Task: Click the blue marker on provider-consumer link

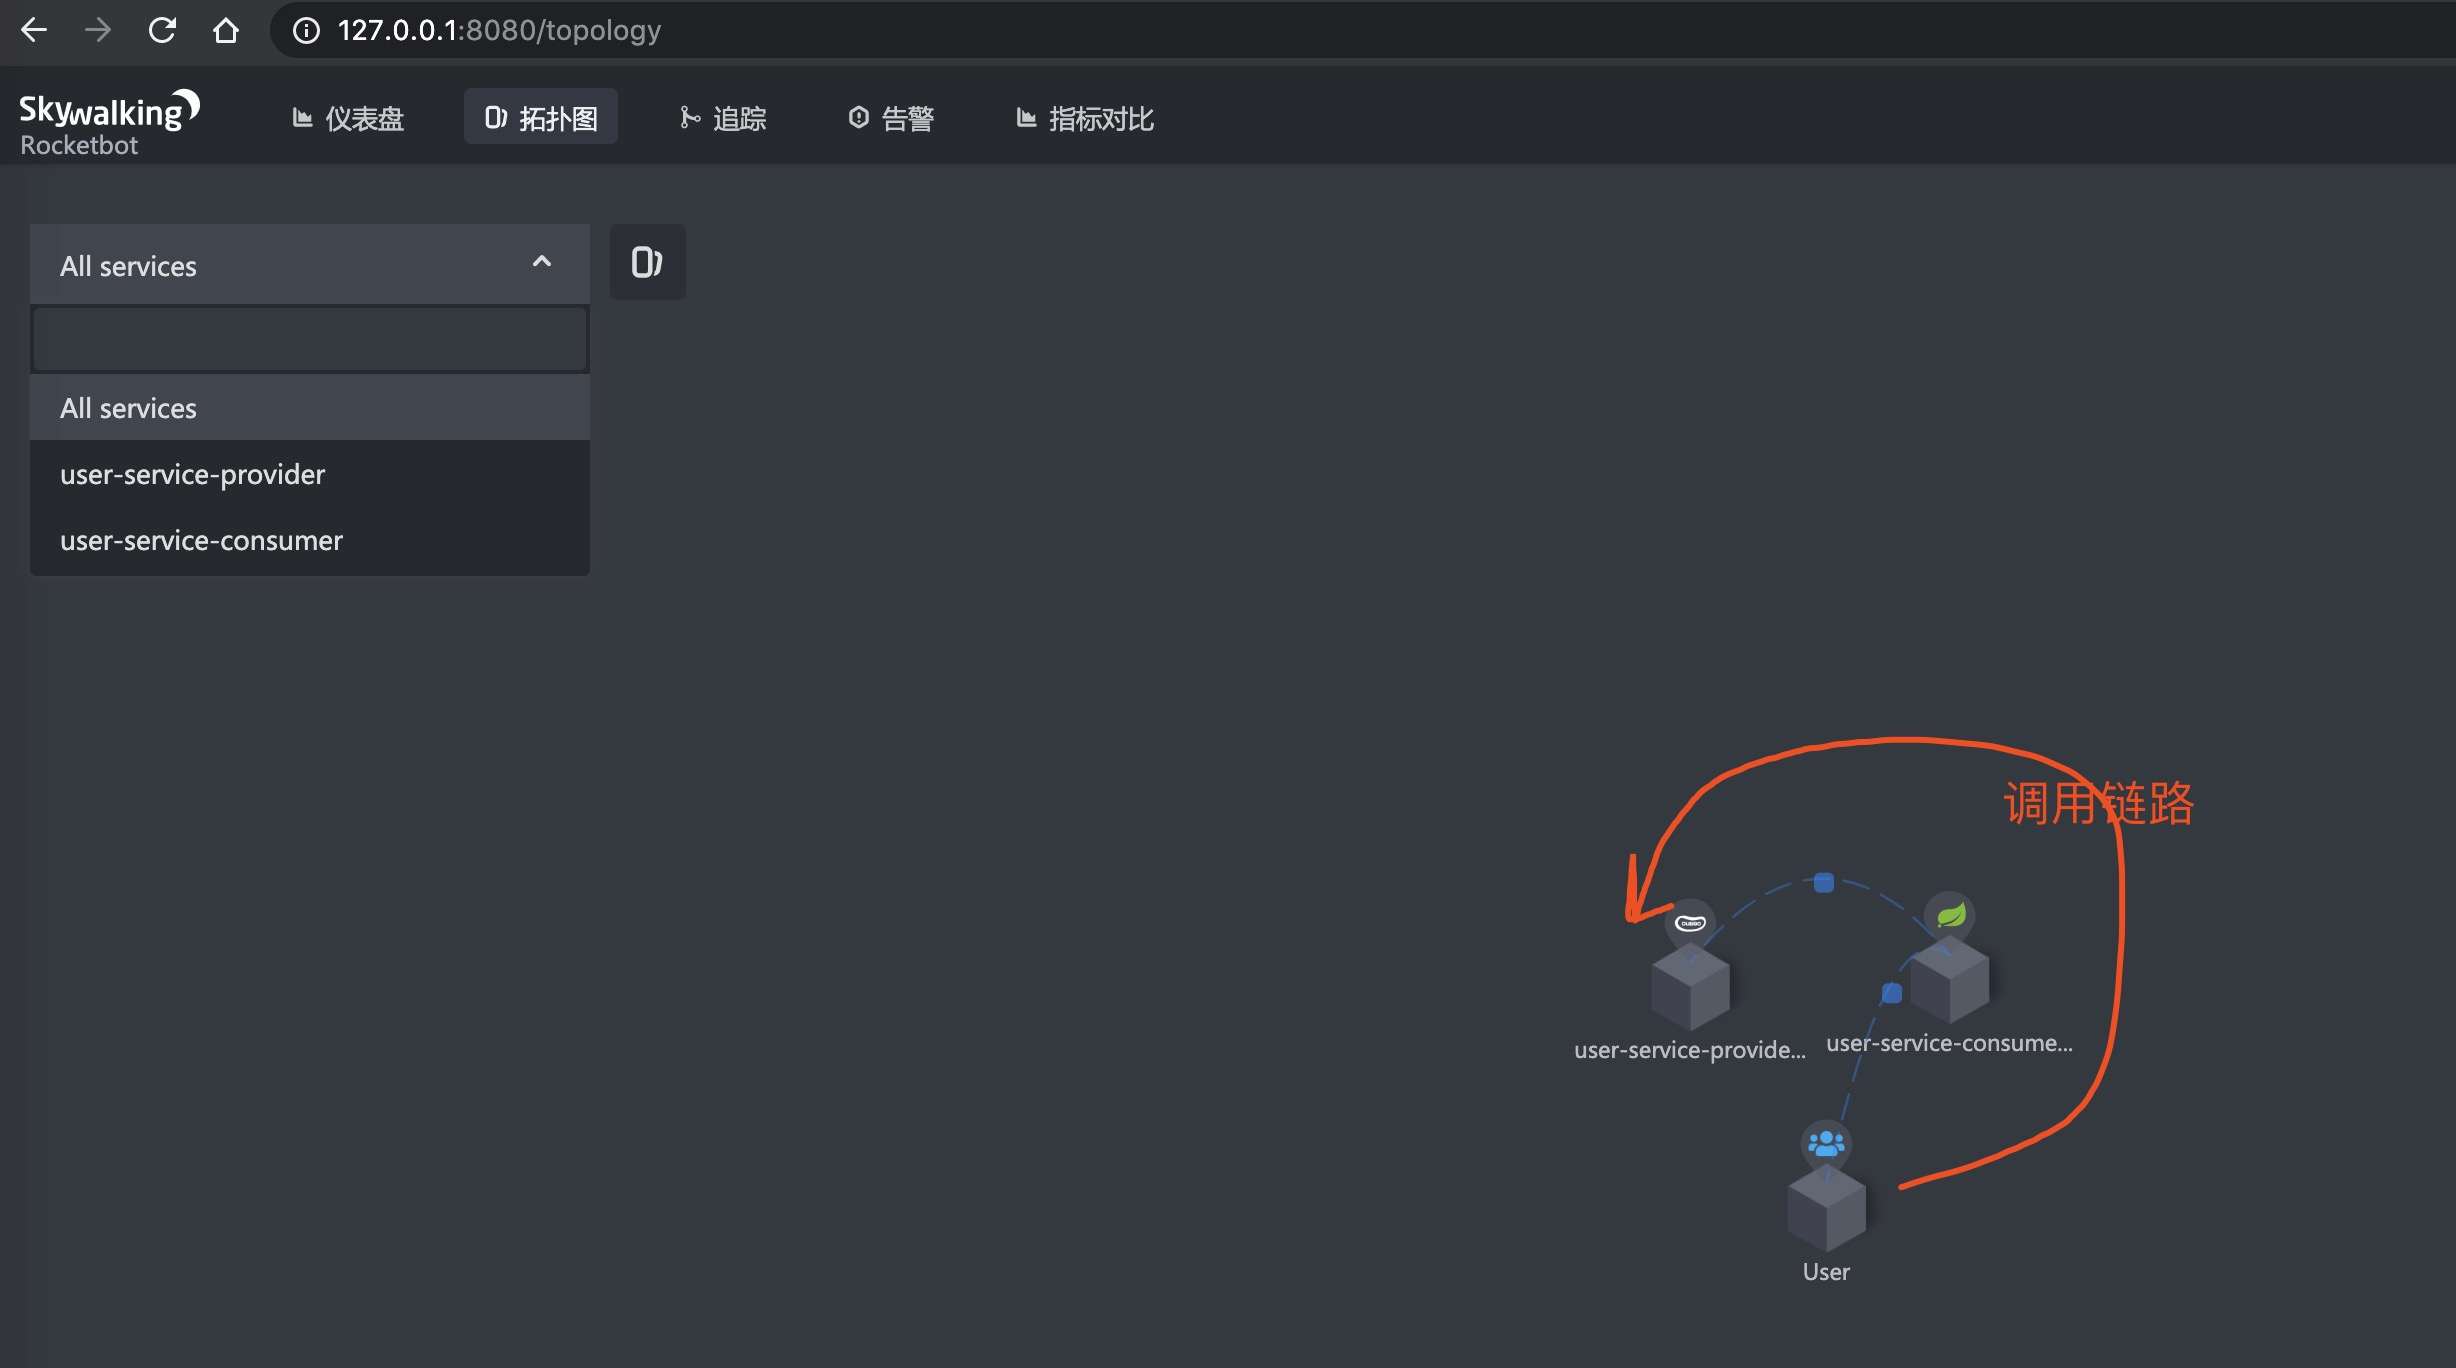Action: coord(1824,882)
